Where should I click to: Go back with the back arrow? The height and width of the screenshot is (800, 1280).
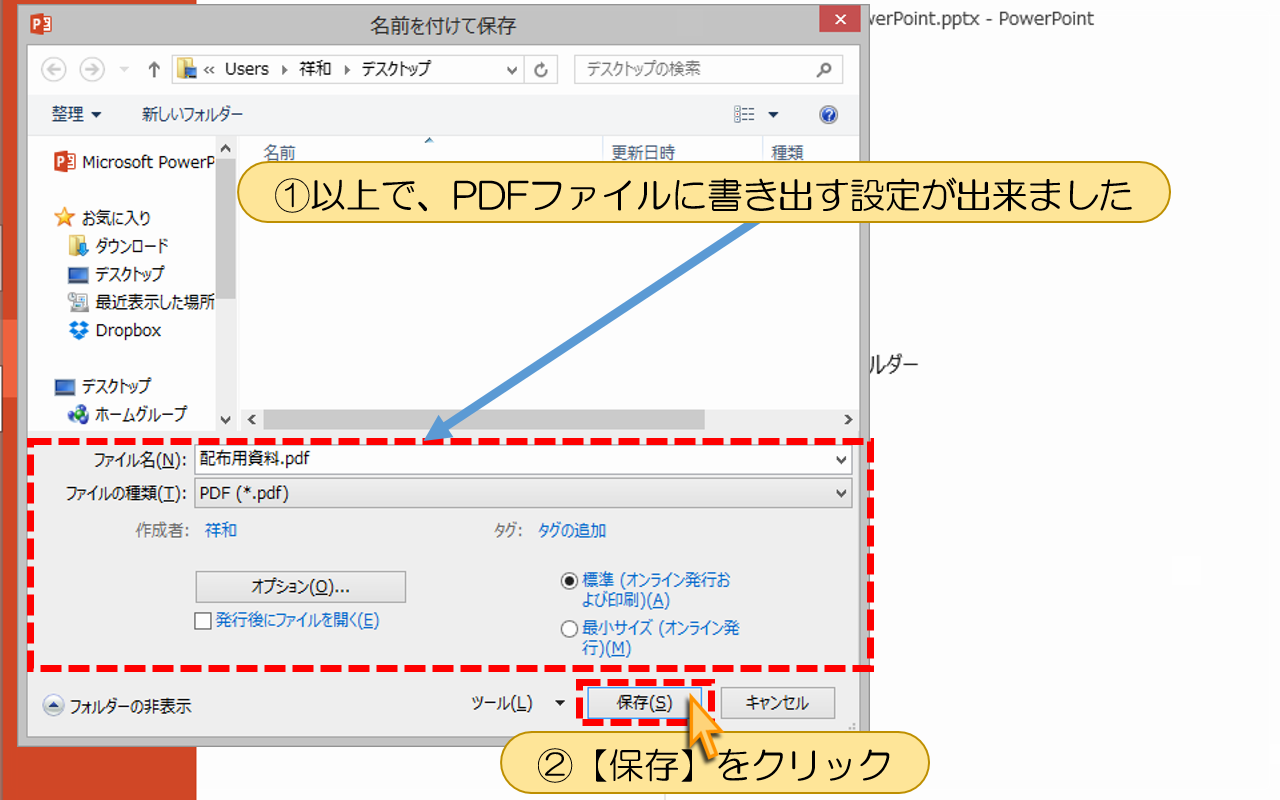pyautogui.click(x=55, y=70)
